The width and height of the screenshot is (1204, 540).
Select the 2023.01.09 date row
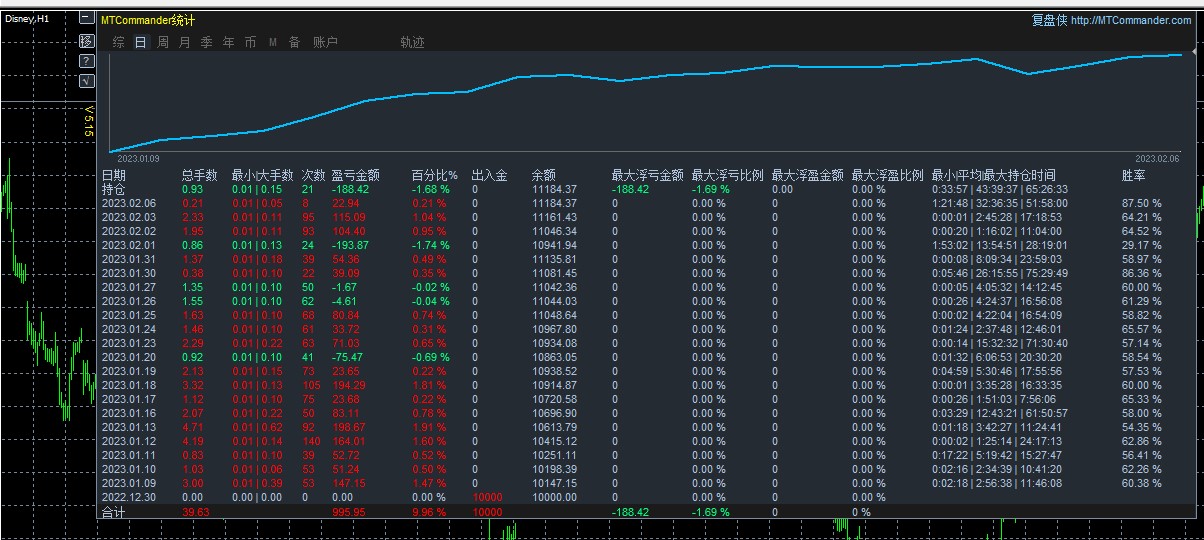(129, 483)
